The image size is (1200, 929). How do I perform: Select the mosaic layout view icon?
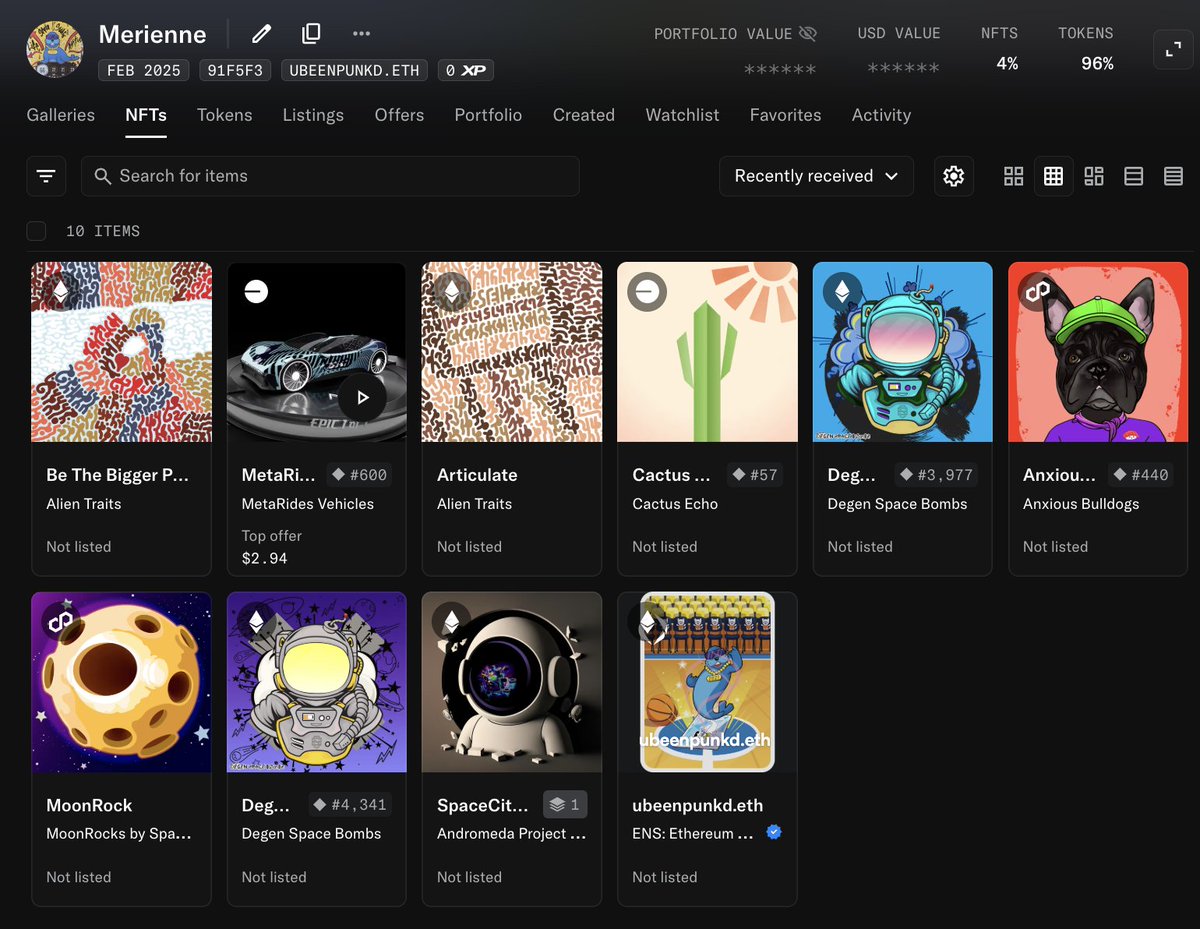1093,176
